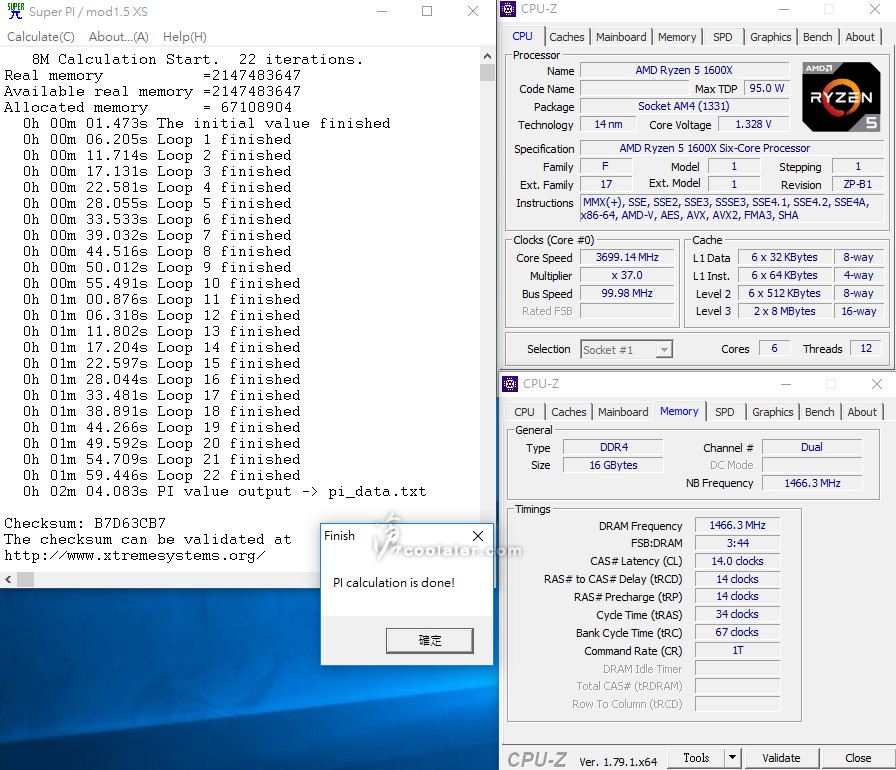
Task: Select Memory tab in lower CPU-Z window
Action: [679, 411]
